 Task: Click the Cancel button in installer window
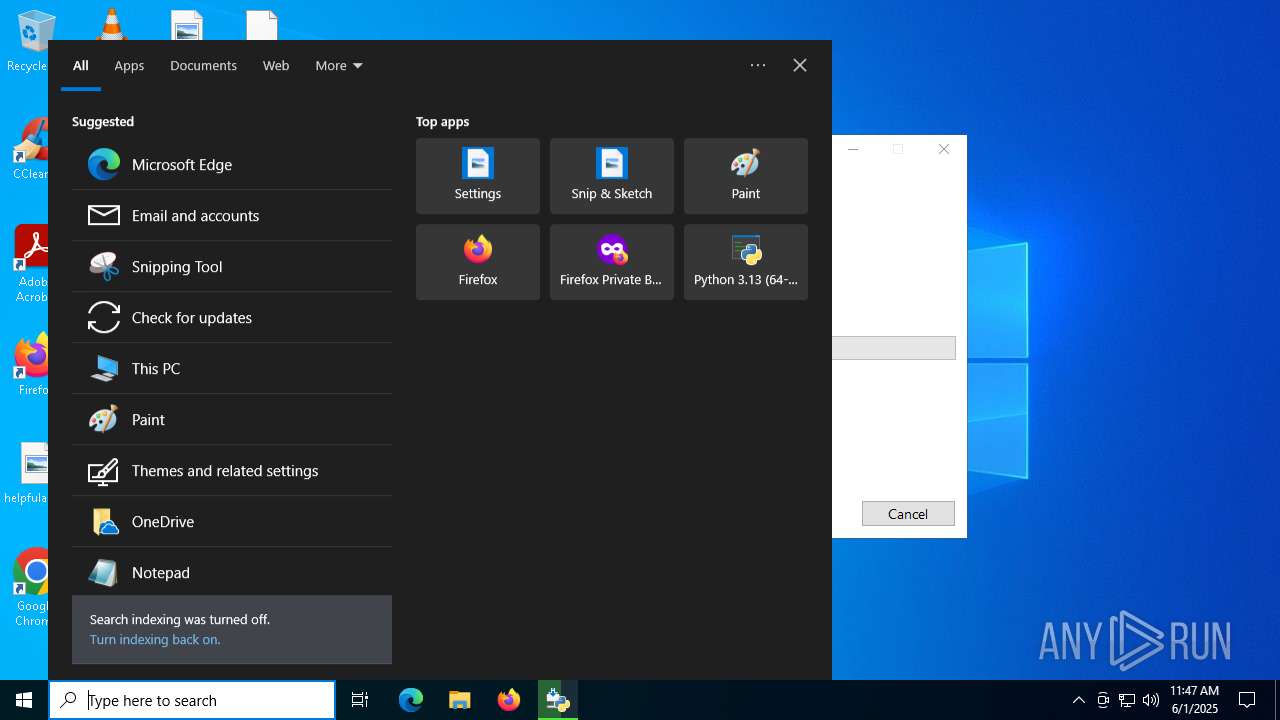tap(908, 514)
